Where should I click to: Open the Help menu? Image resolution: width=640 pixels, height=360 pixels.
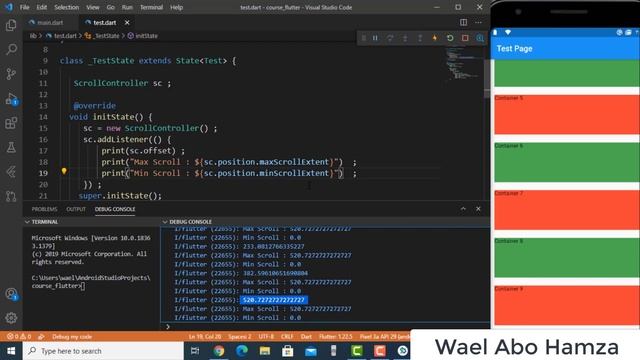click(x=176, y=7)
